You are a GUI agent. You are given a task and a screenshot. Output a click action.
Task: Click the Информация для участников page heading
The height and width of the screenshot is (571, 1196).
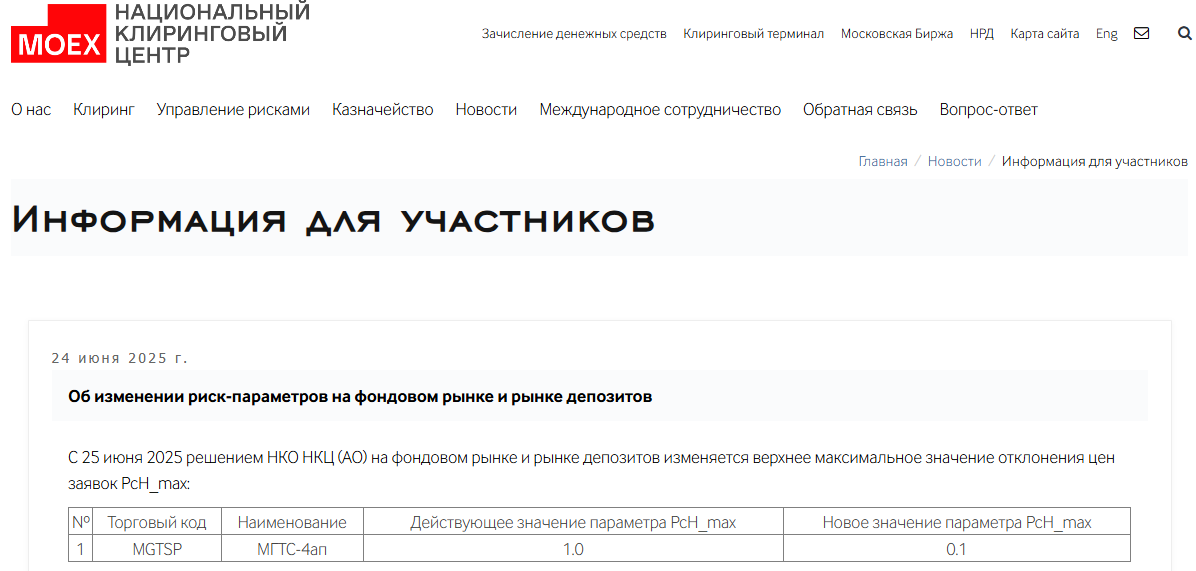(333, 220)
